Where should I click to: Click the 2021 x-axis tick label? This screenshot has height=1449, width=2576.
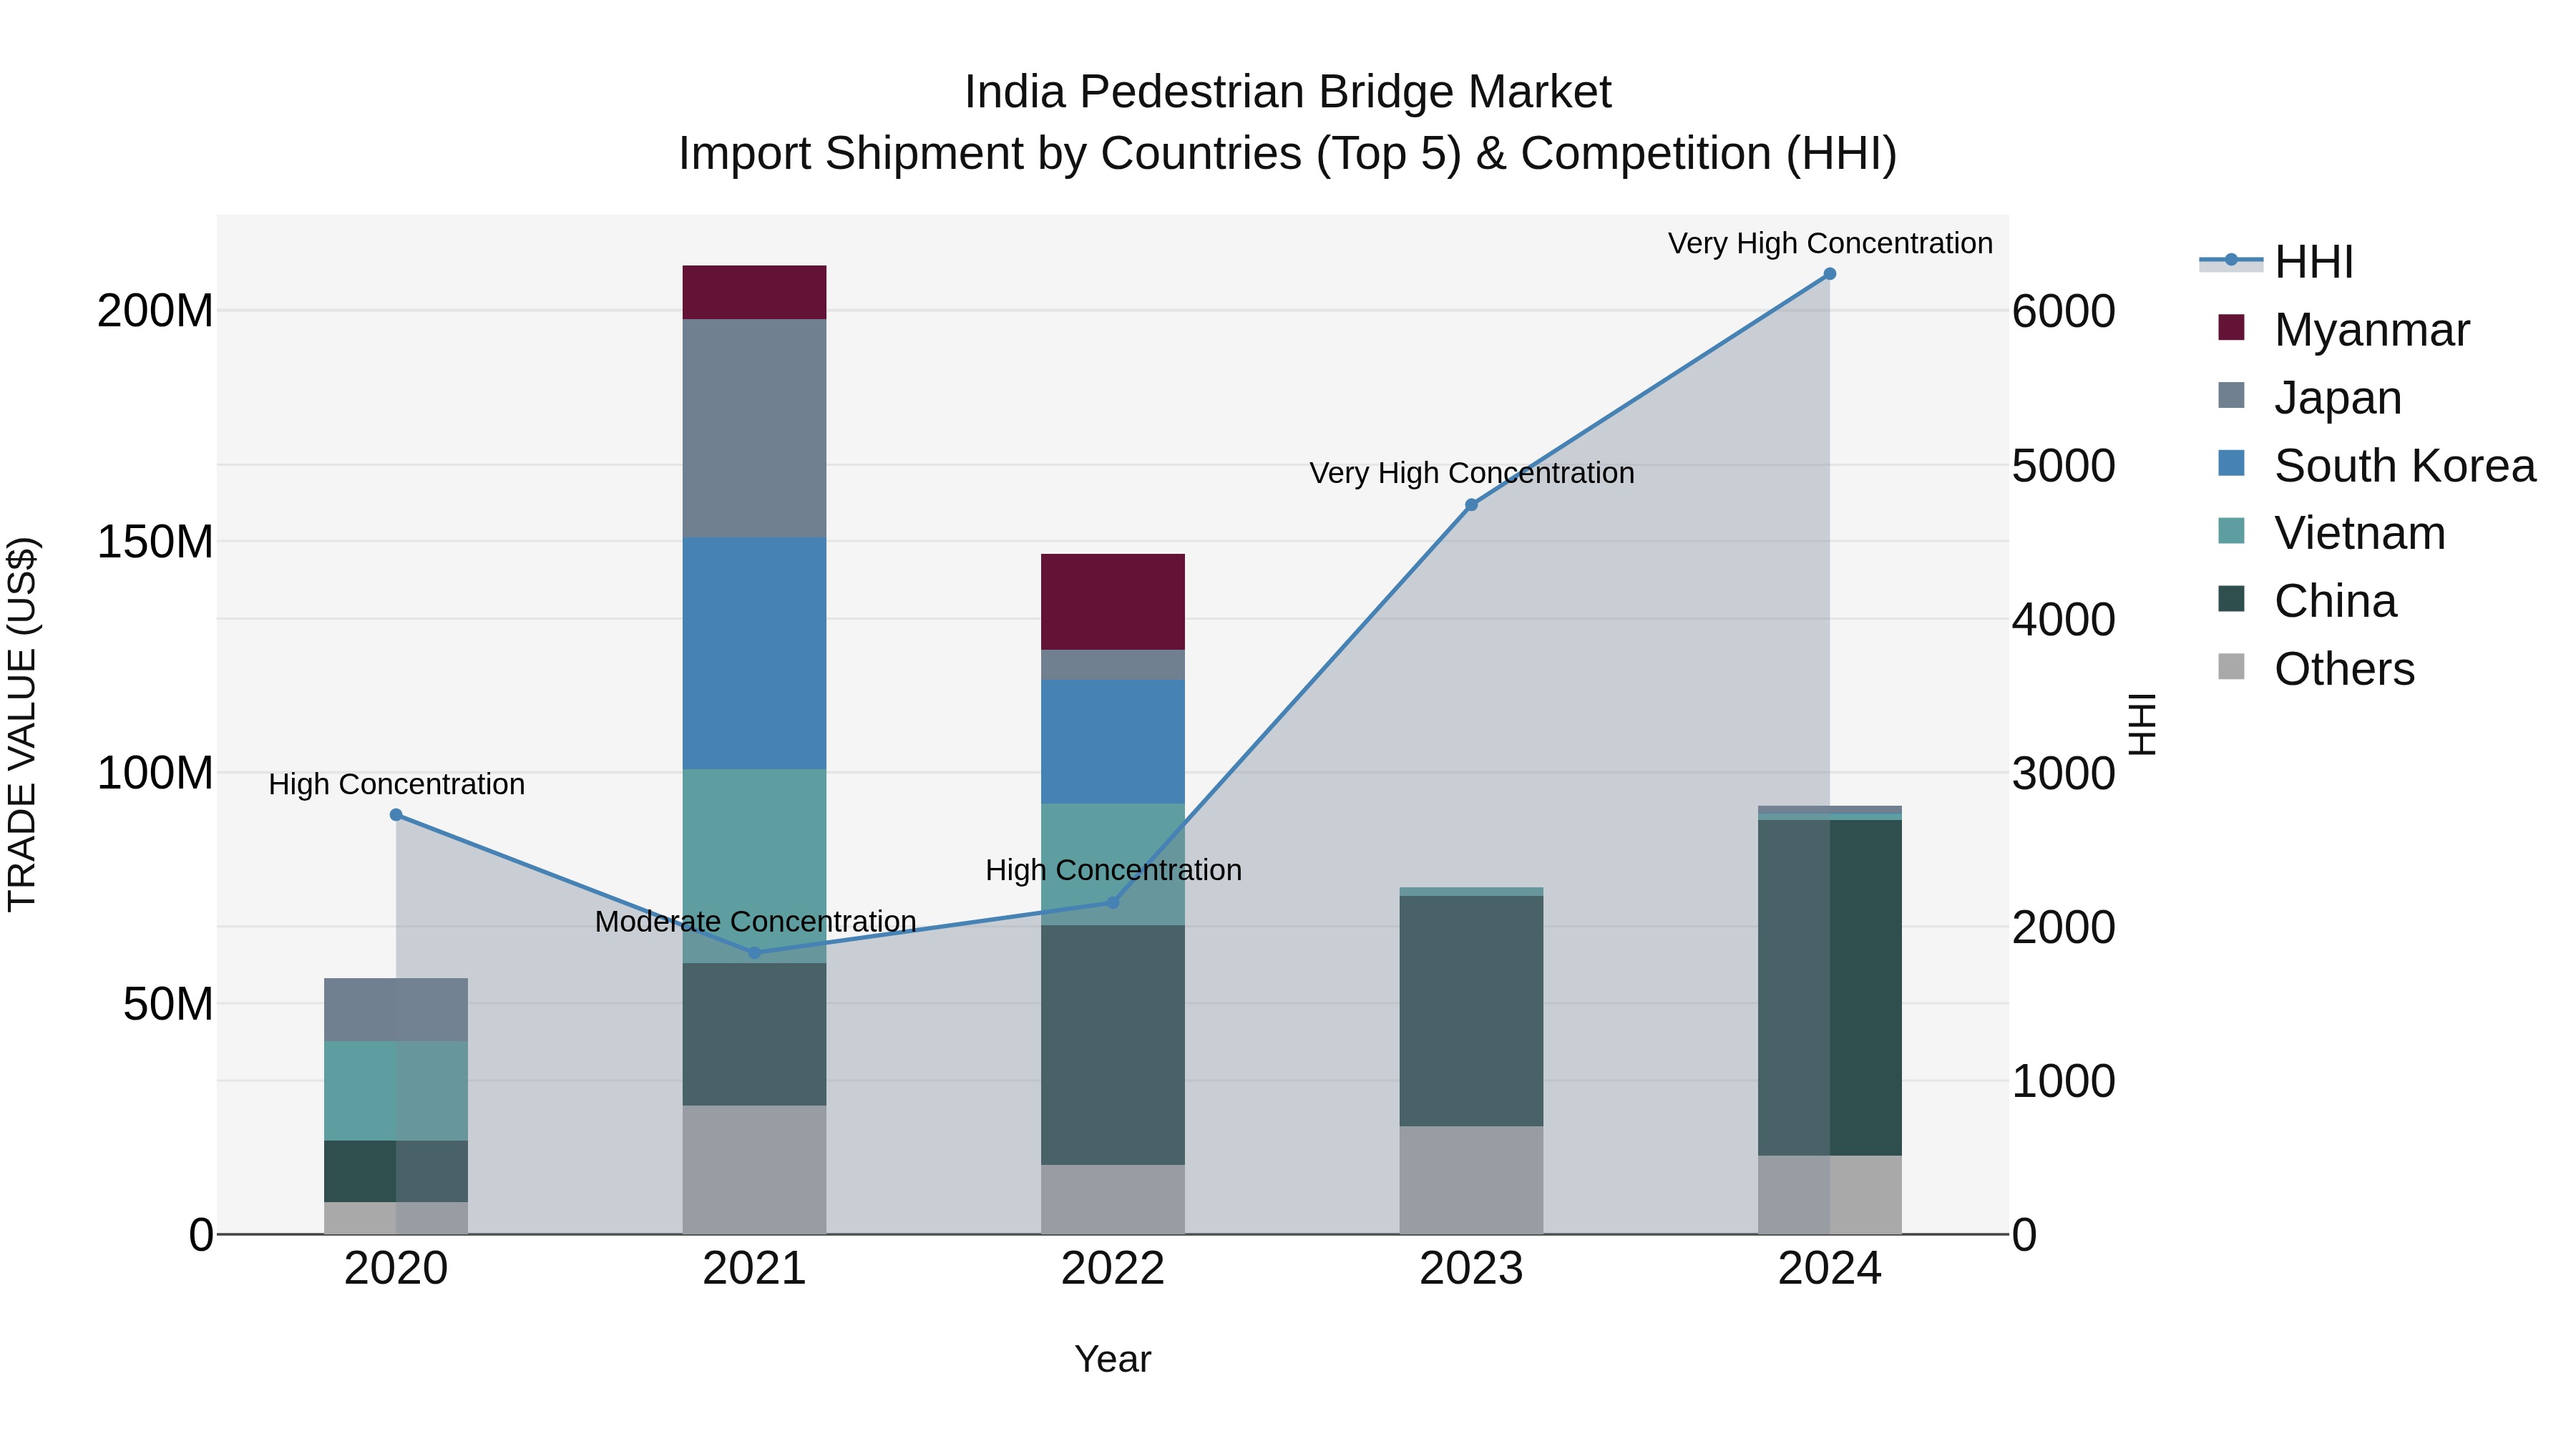tap(755, 1269)
